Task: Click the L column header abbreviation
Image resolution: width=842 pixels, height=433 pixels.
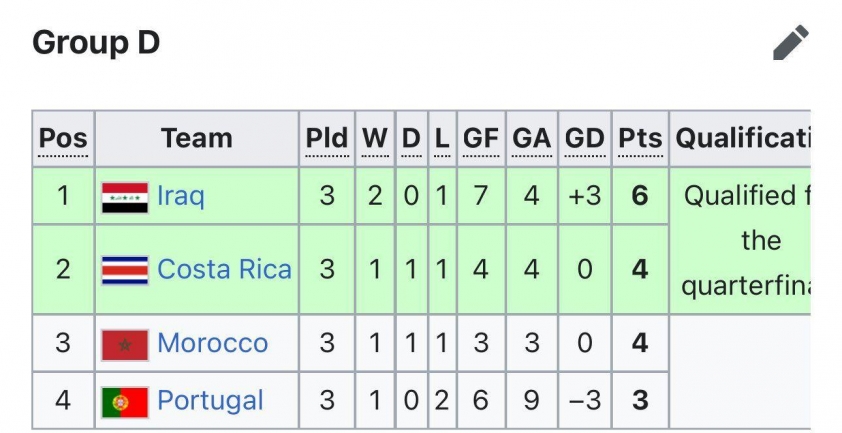Action: pos(442,139)
